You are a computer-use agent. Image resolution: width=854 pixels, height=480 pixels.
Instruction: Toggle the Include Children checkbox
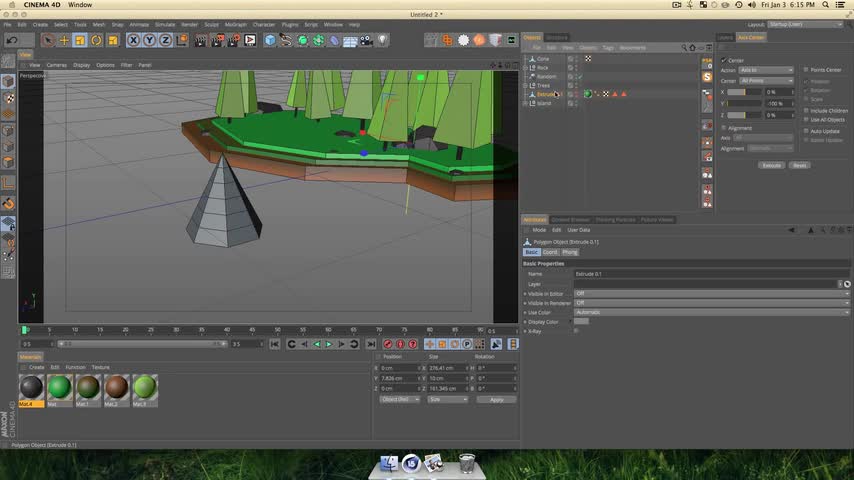click(x=806, y=111)
